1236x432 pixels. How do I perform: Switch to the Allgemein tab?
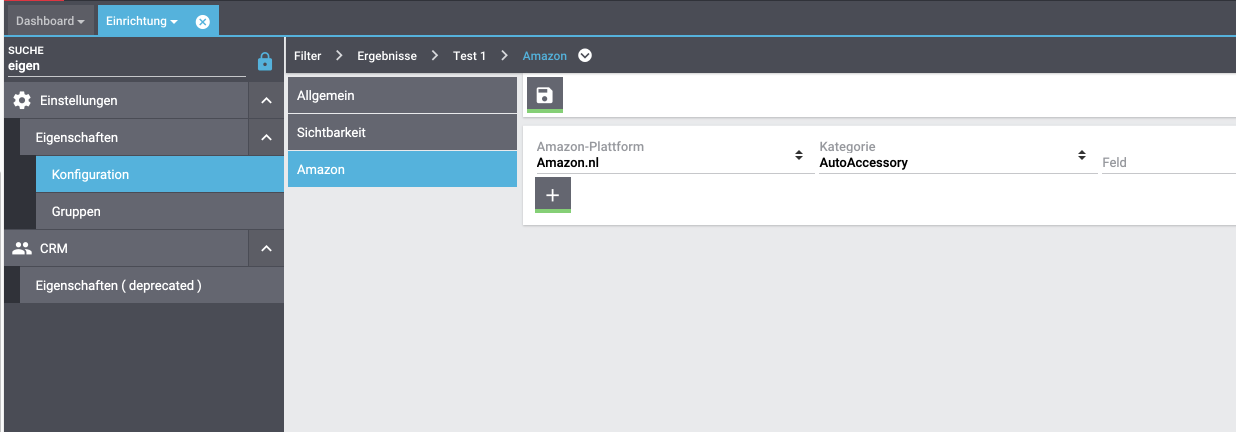[402, 96]
